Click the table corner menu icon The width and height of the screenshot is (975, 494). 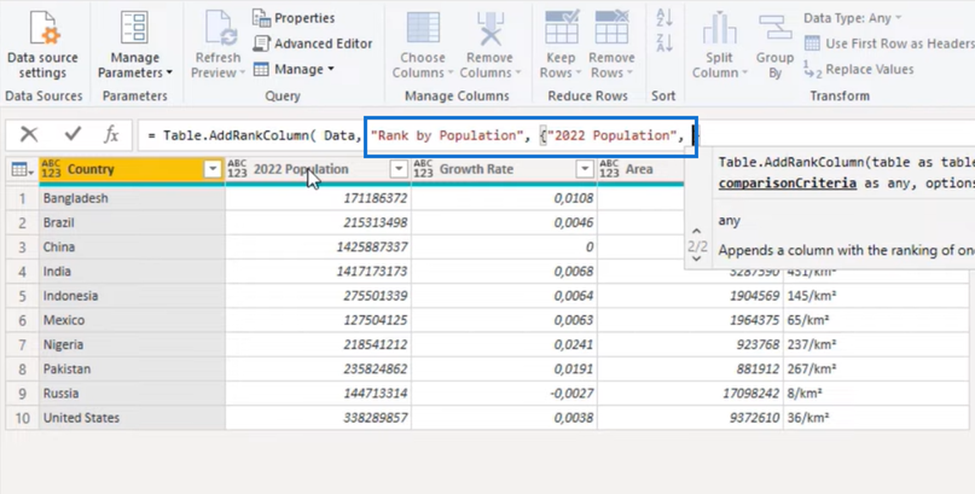(x=22, y=169)
